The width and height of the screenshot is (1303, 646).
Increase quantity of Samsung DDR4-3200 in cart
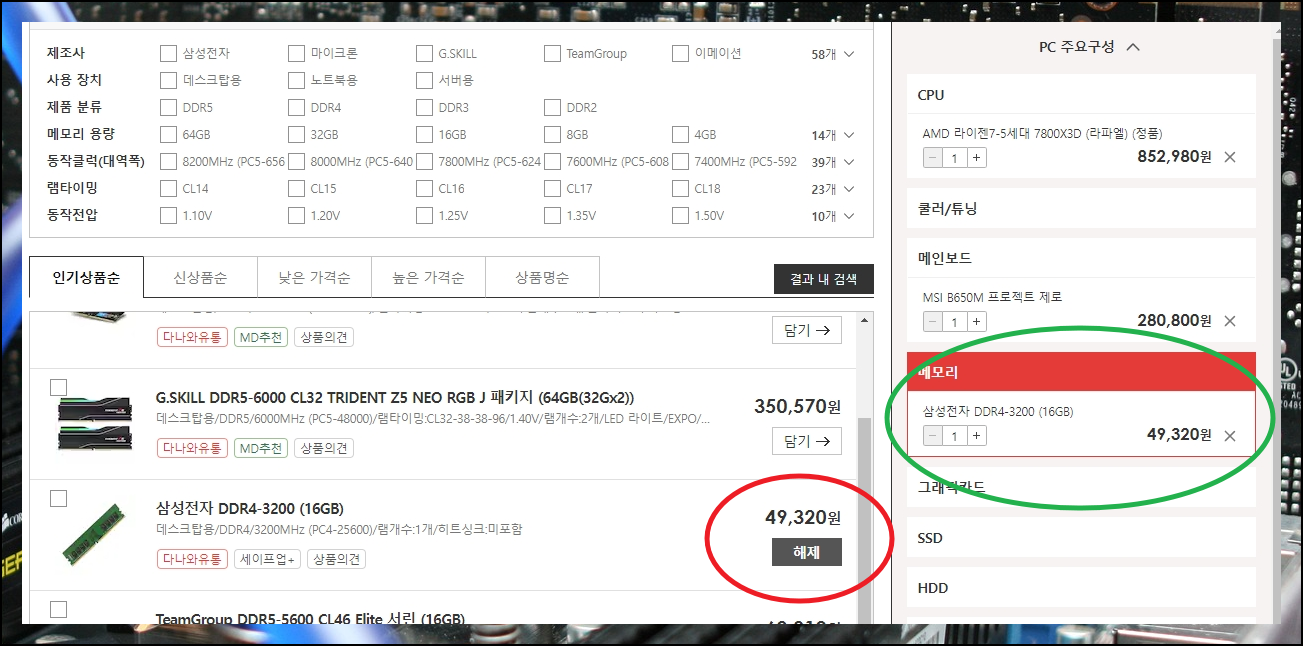pyautogui.click(x=977, y=435)
